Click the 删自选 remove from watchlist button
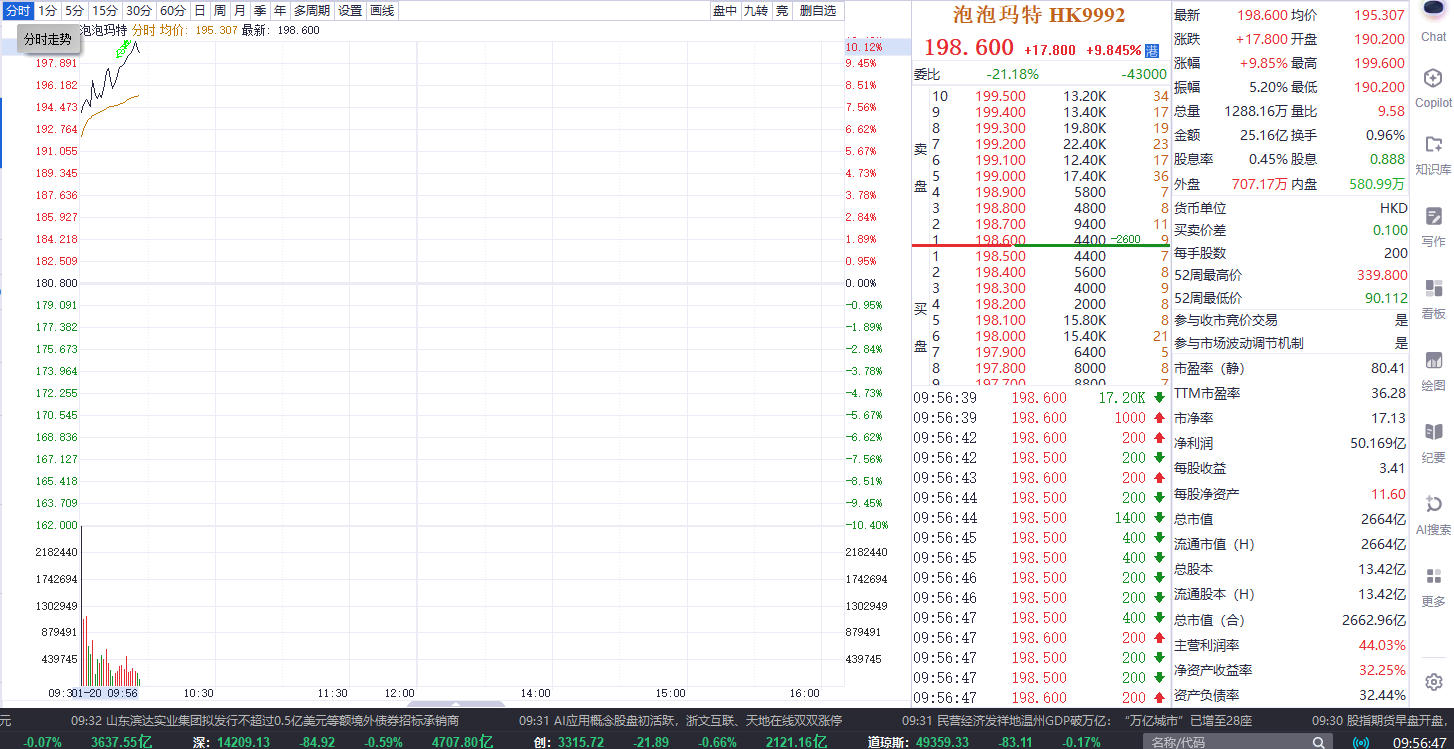 [817, 10]
